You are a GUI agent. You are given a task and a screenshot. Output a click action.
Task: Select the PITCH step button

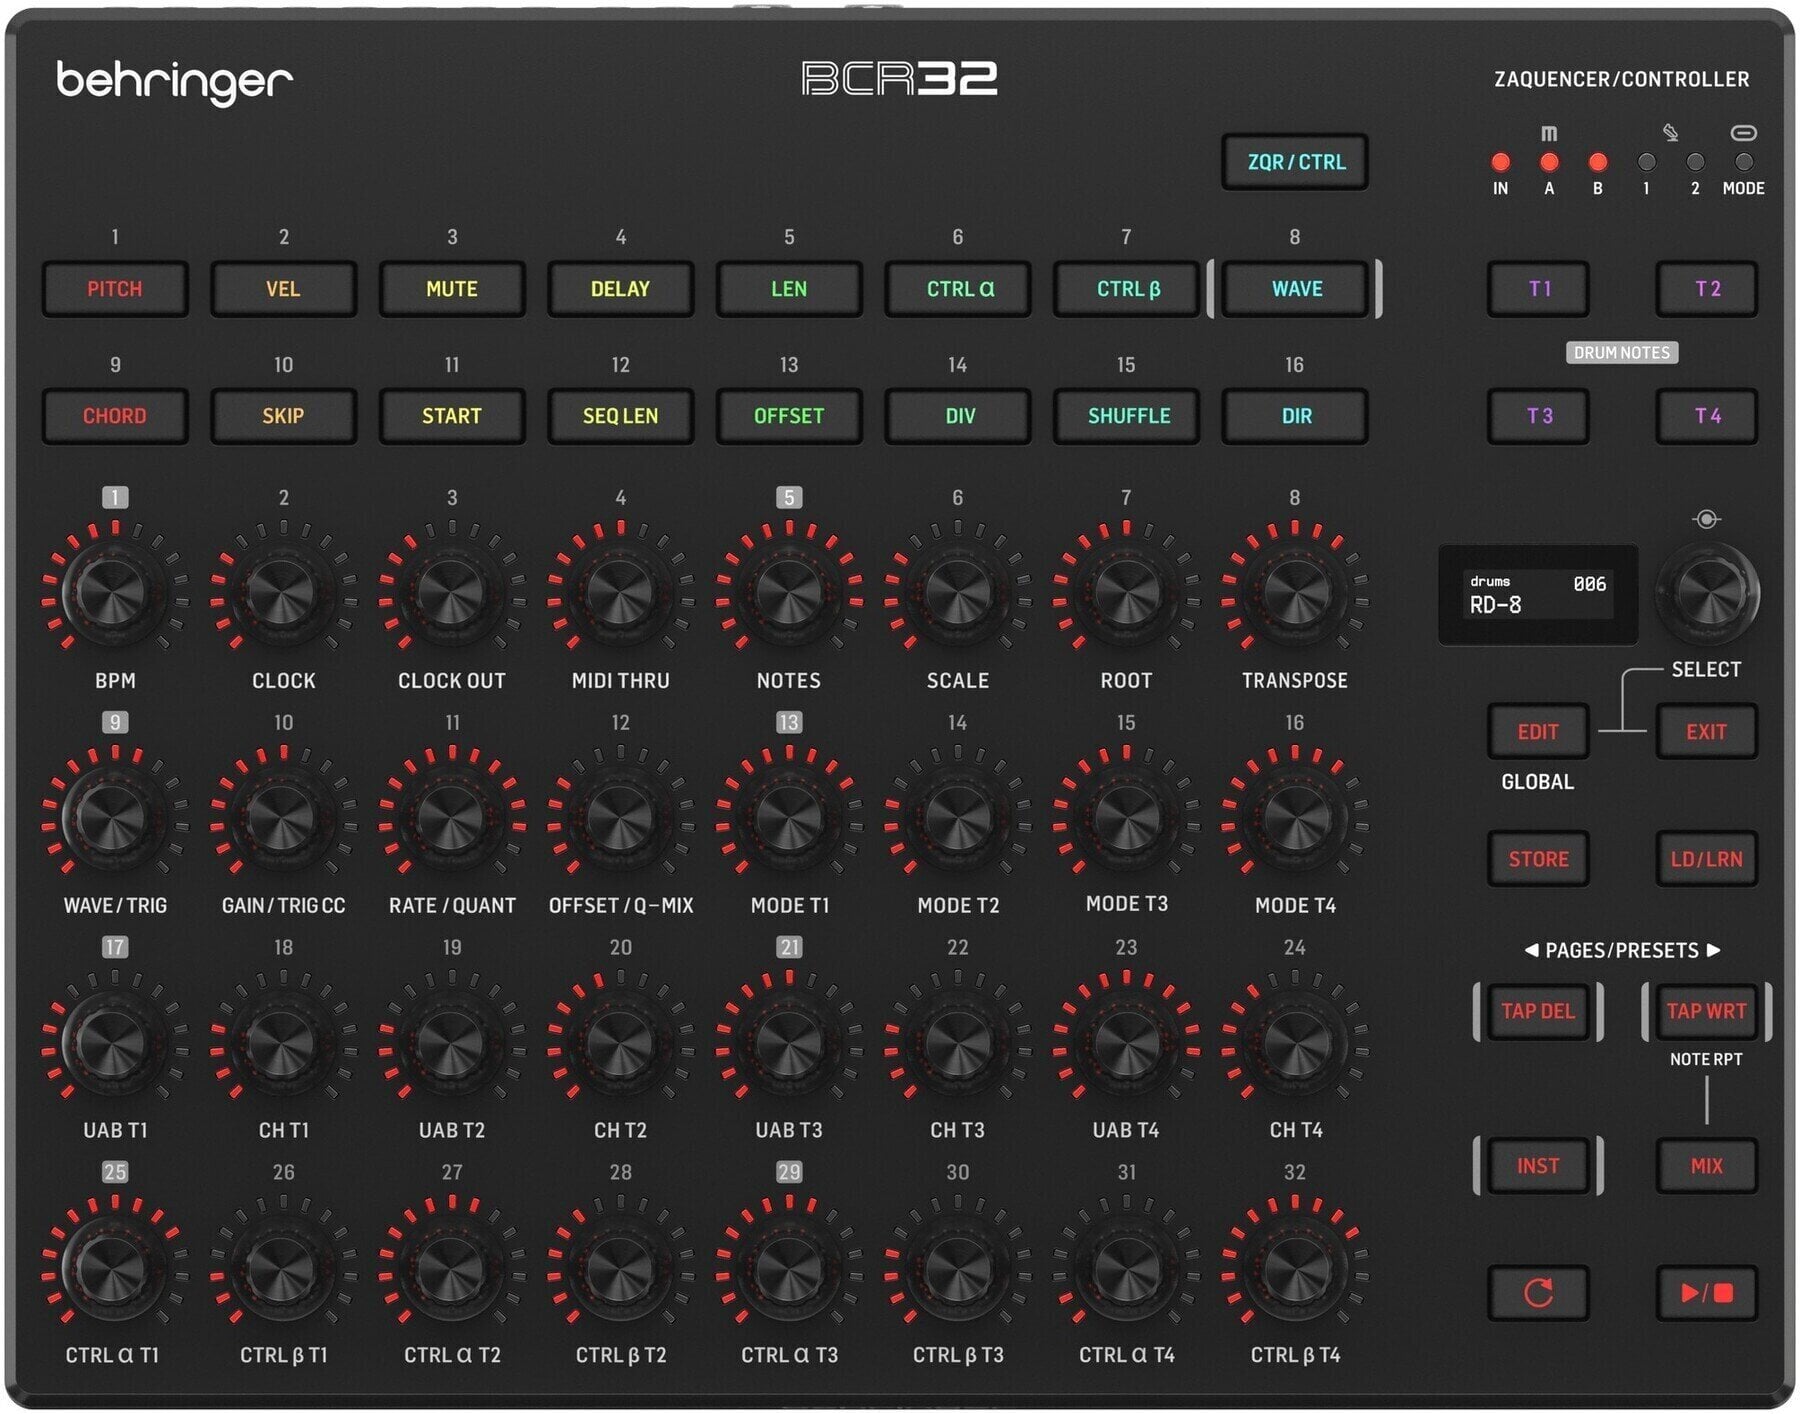tap(115, 289)
